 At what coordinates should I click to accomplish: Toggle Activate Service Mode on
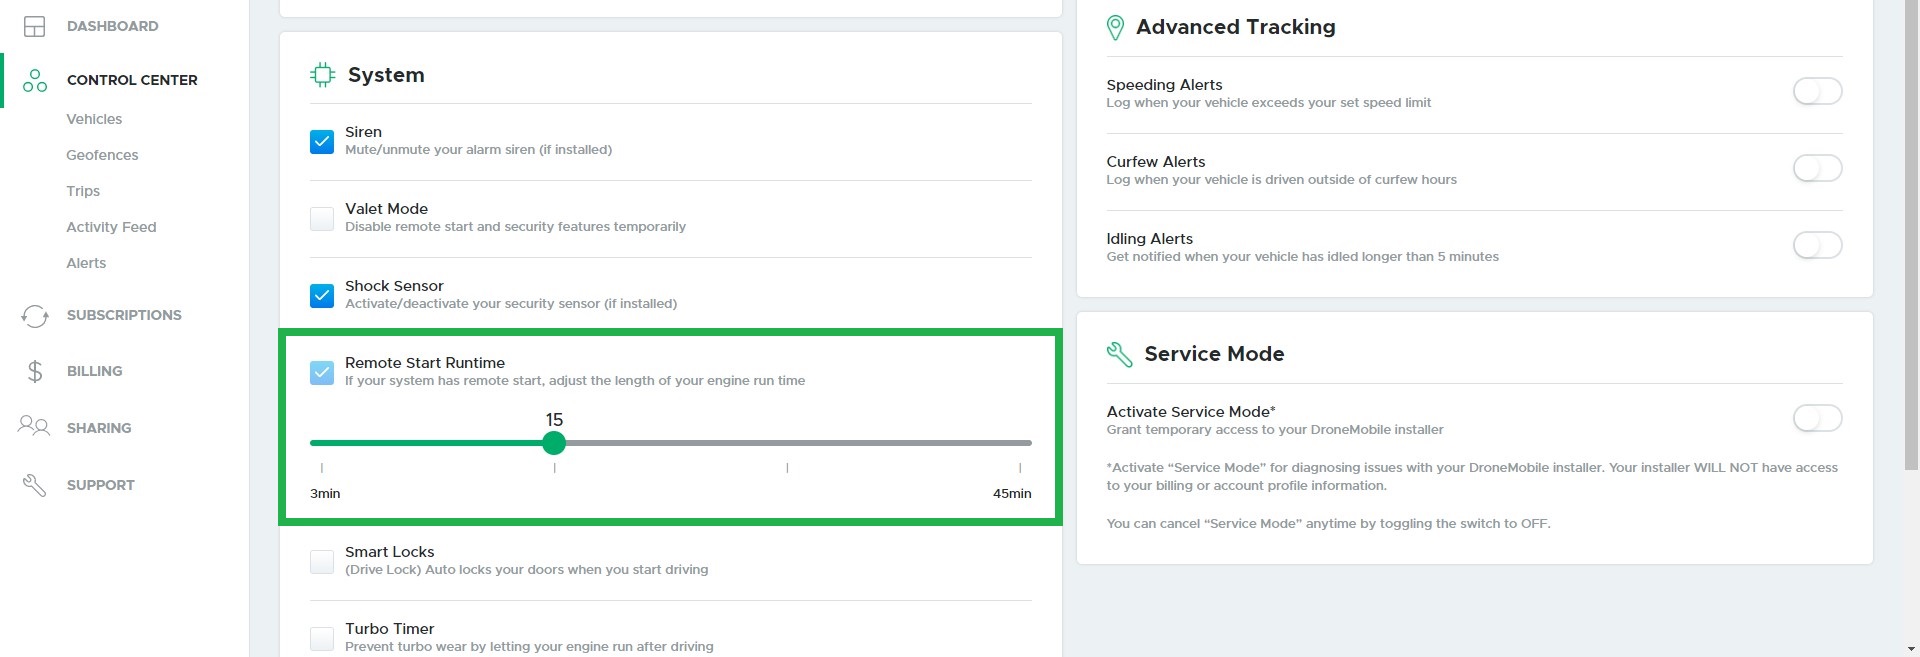click(x=1817, y=419)
